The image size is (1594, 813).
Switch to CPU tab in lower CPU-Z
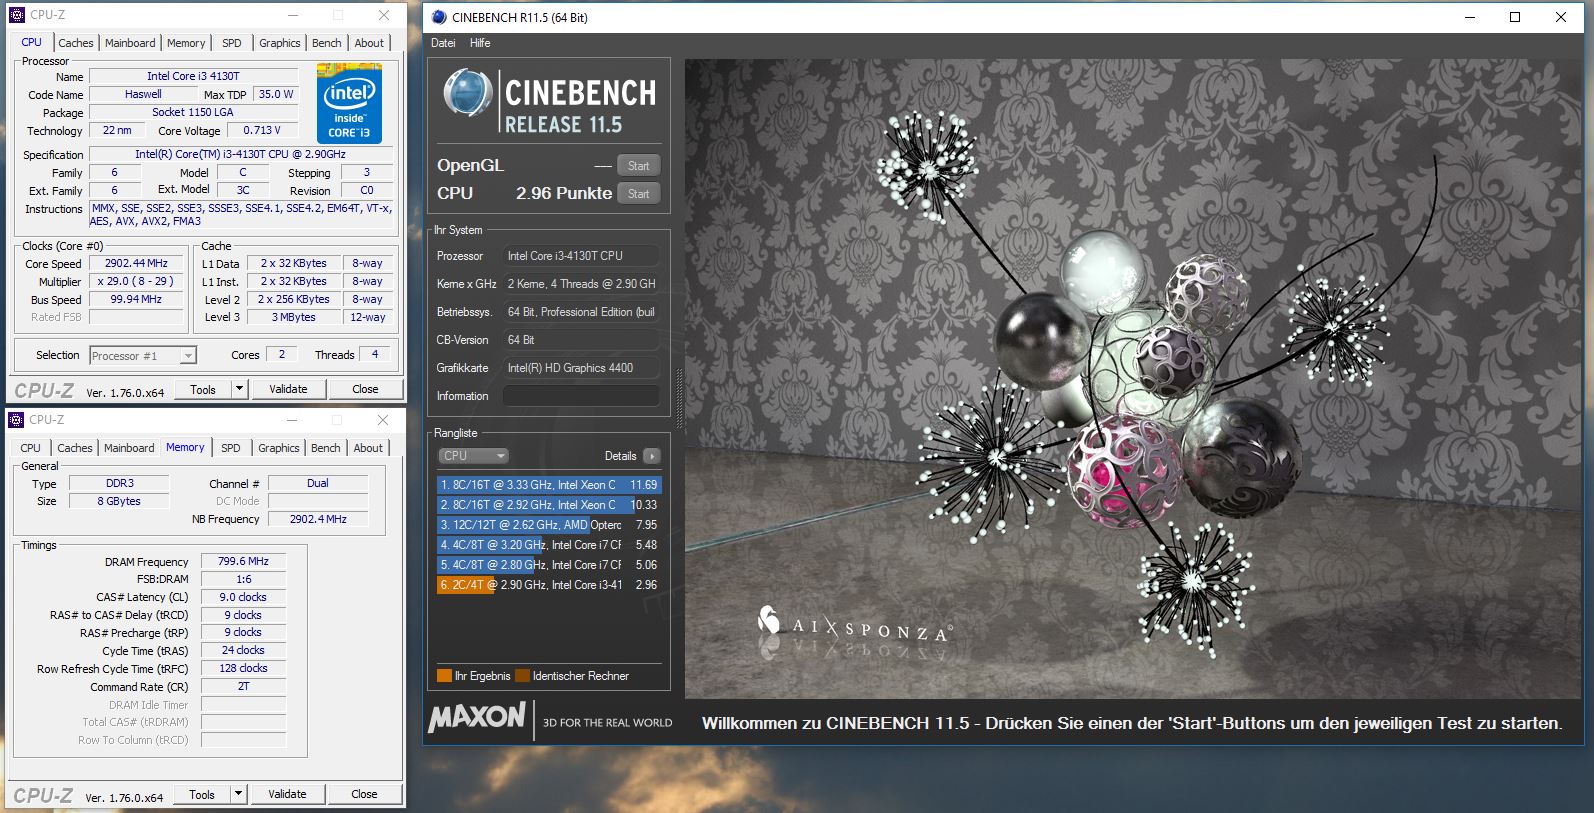30,448
